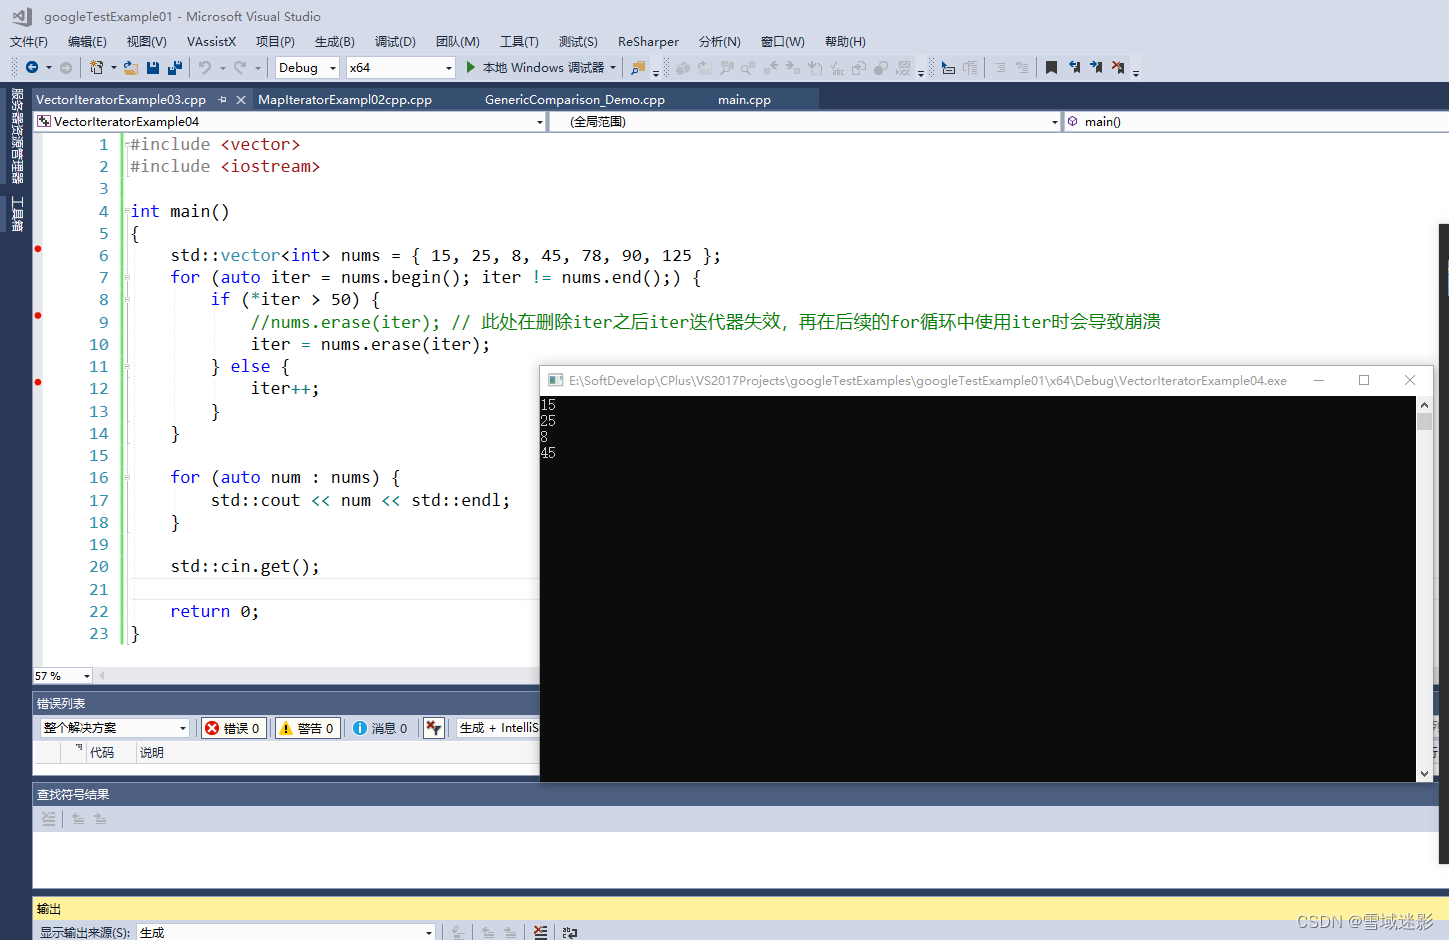Screen dimensions: 1449x940
Task: Clear all bookmarks icon
Action: click(x=1118, y=67)
